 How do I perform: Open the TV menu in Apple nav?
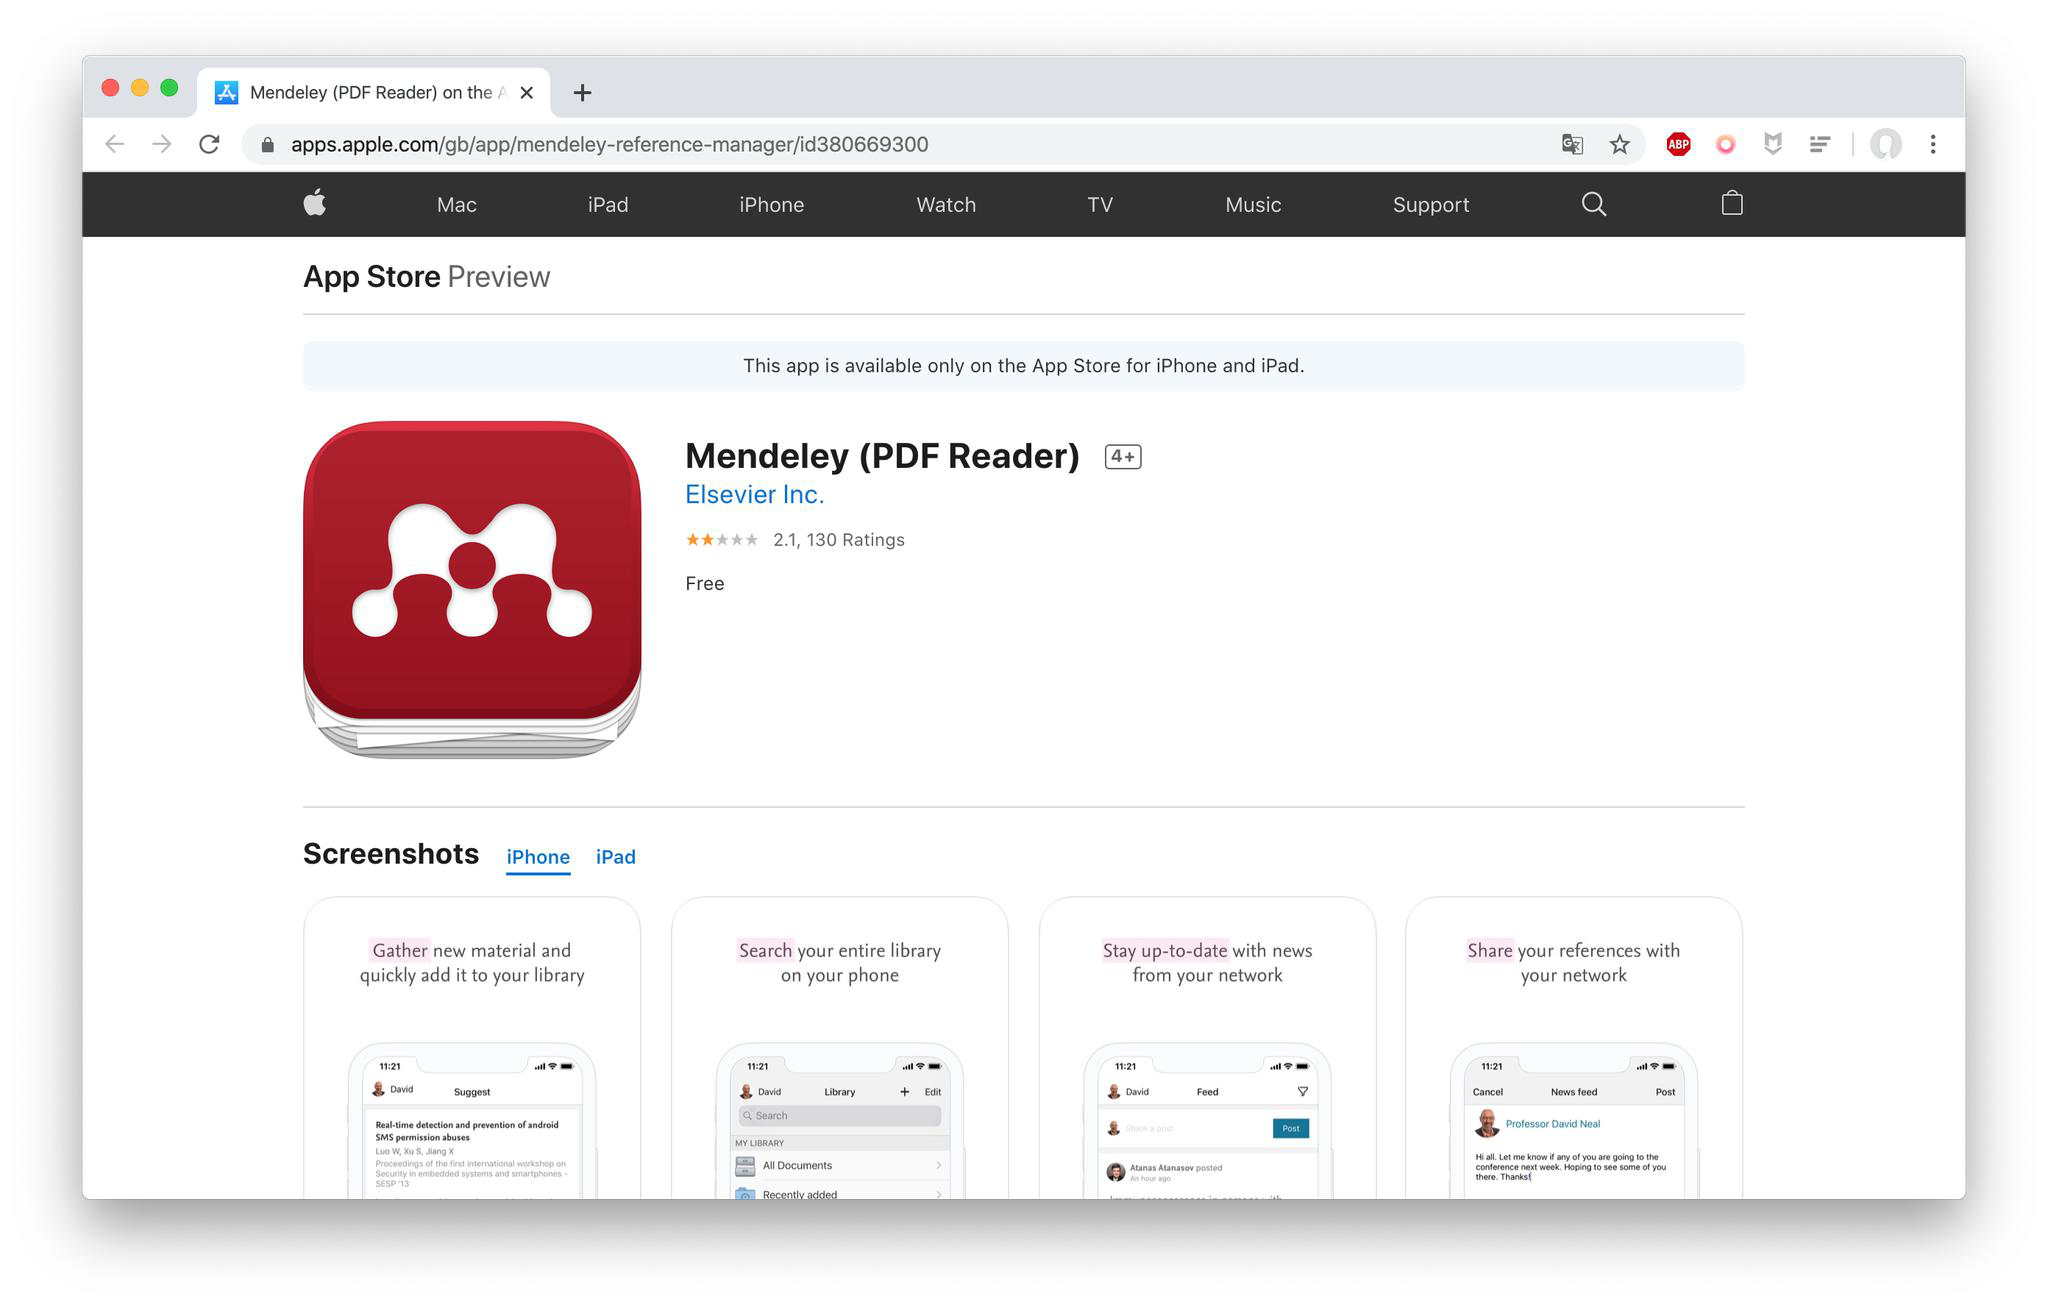1100,204
